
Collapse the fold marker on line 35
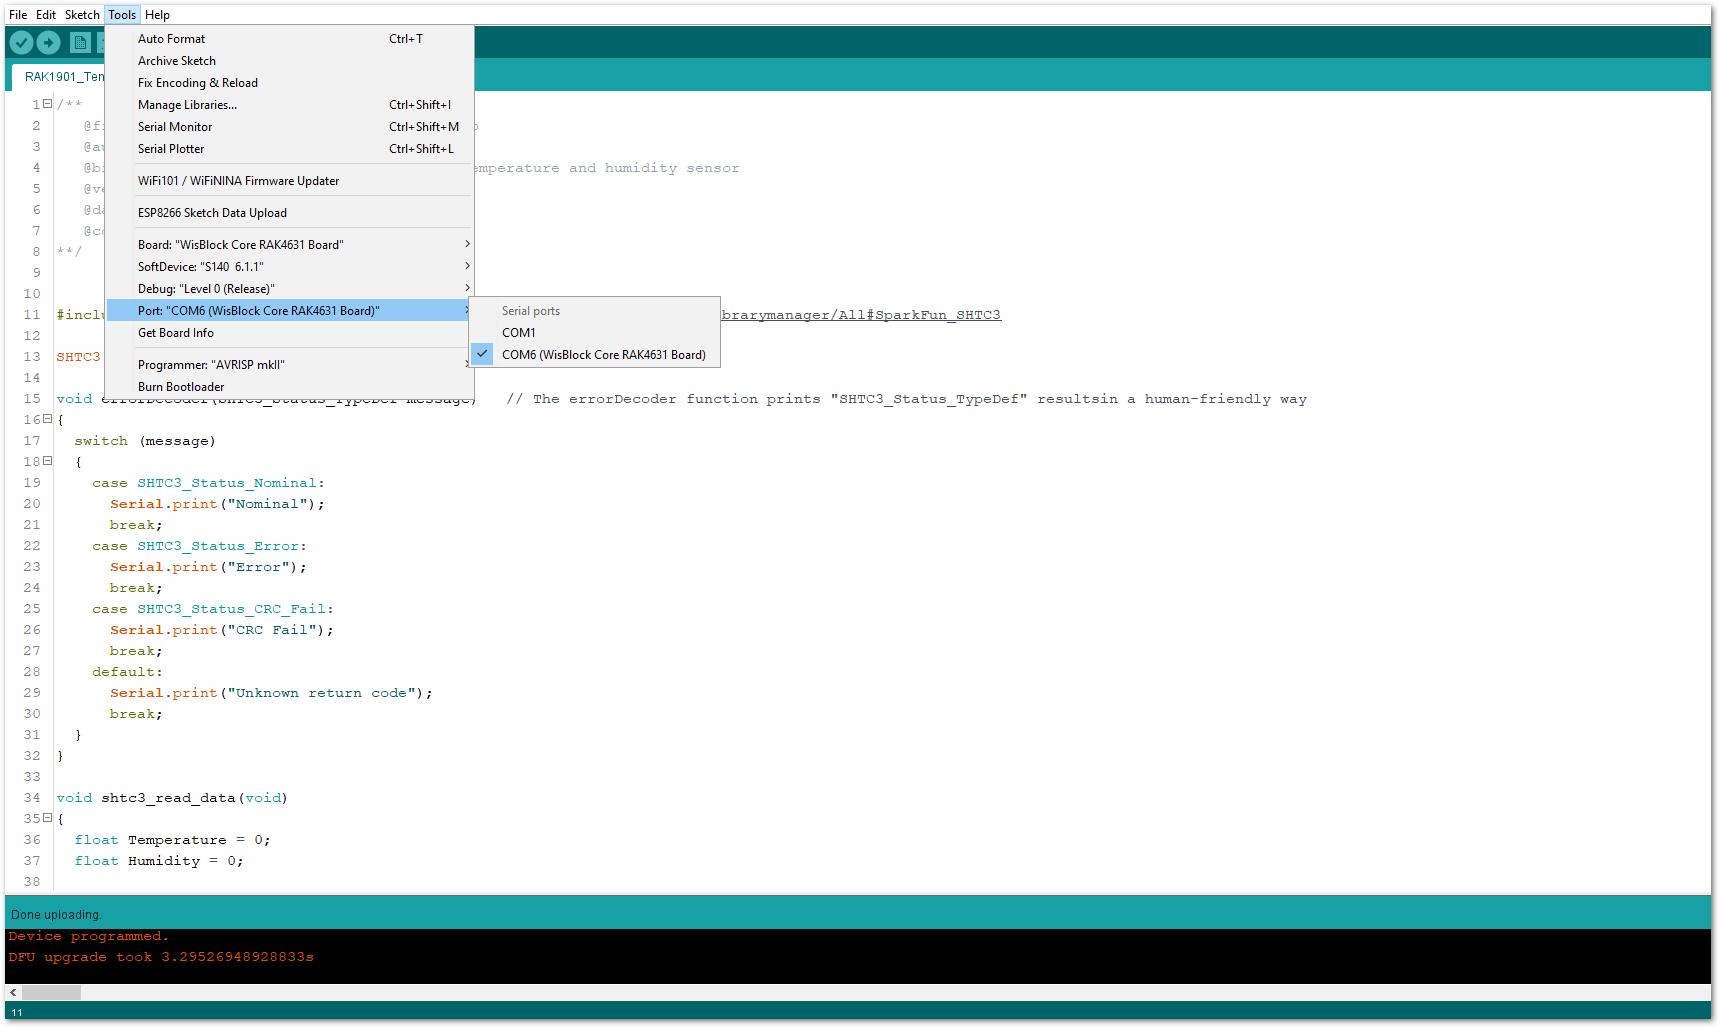tap(47, 818)
